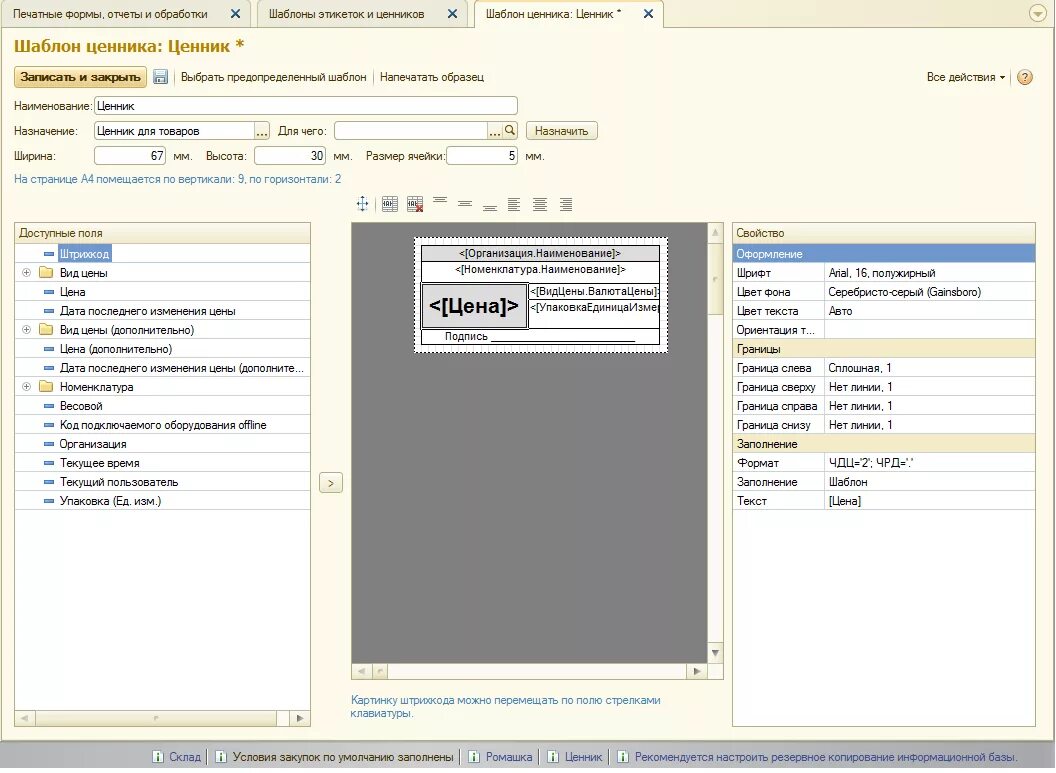Expand the Вид цены (дополнительно) node
The height and width of the screenshot is (773, 1056).
tap(26, 330)
